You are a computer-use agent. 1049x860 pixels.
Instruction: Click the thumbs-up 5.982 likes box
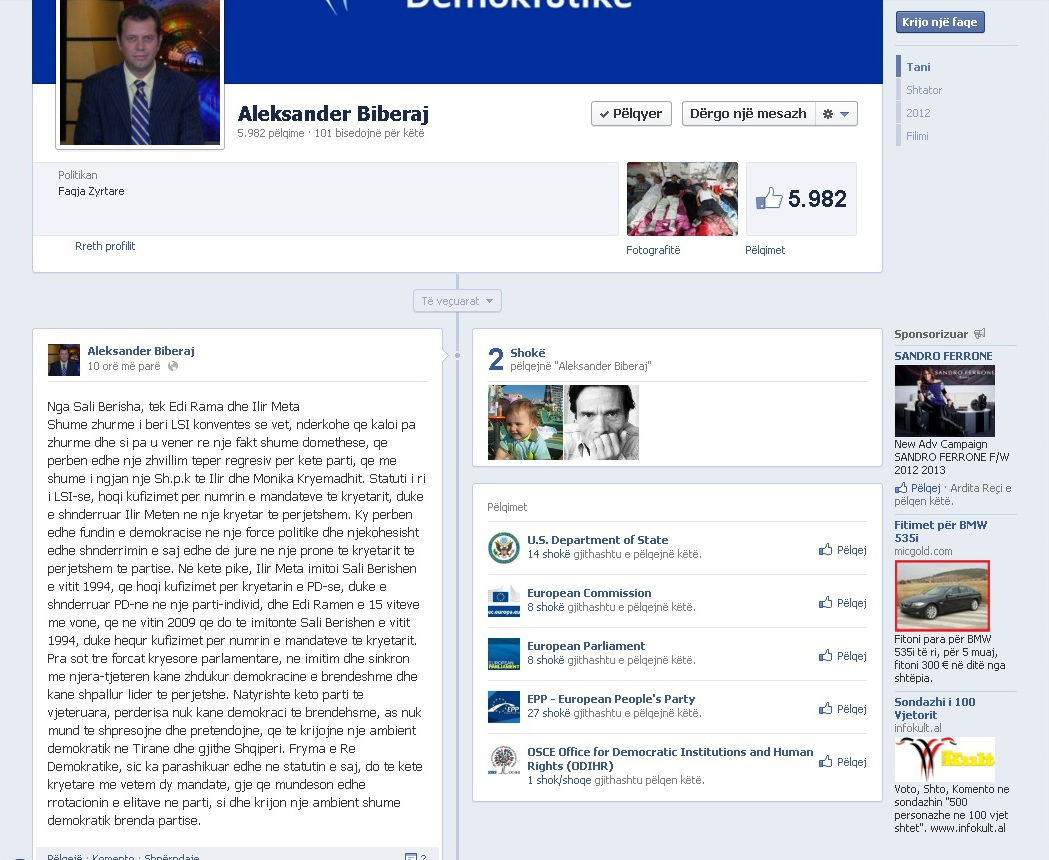coord(801,199)
